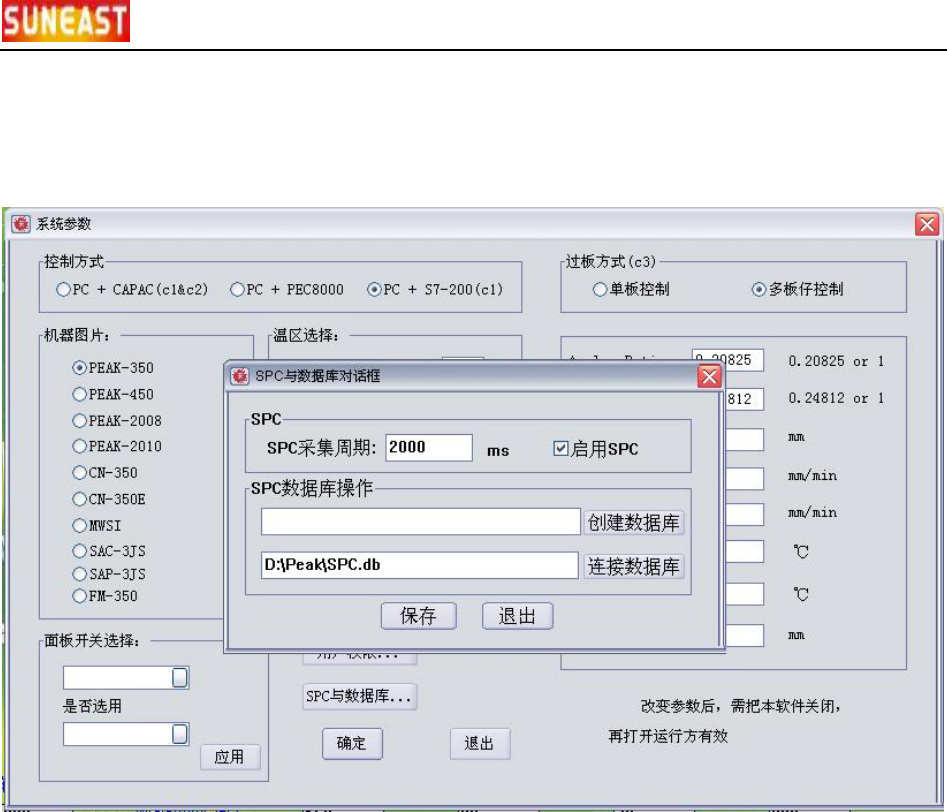Click the field showing 0.20825
The height and width of the screenshot is (812, 947).
[727, 360]
